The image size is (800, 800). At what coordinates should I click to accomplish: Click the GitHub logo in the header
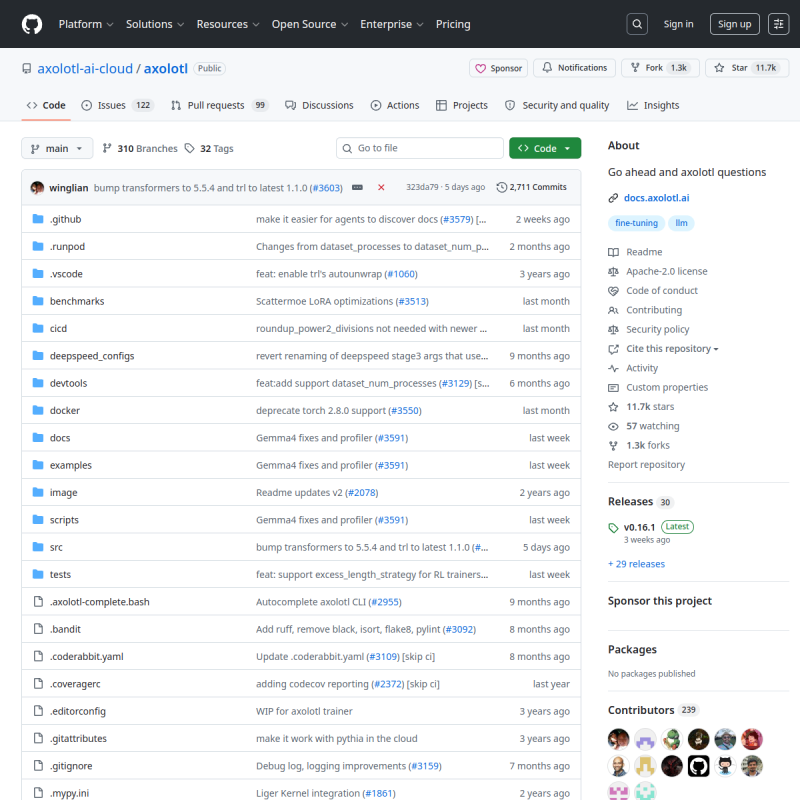(32, 24)
